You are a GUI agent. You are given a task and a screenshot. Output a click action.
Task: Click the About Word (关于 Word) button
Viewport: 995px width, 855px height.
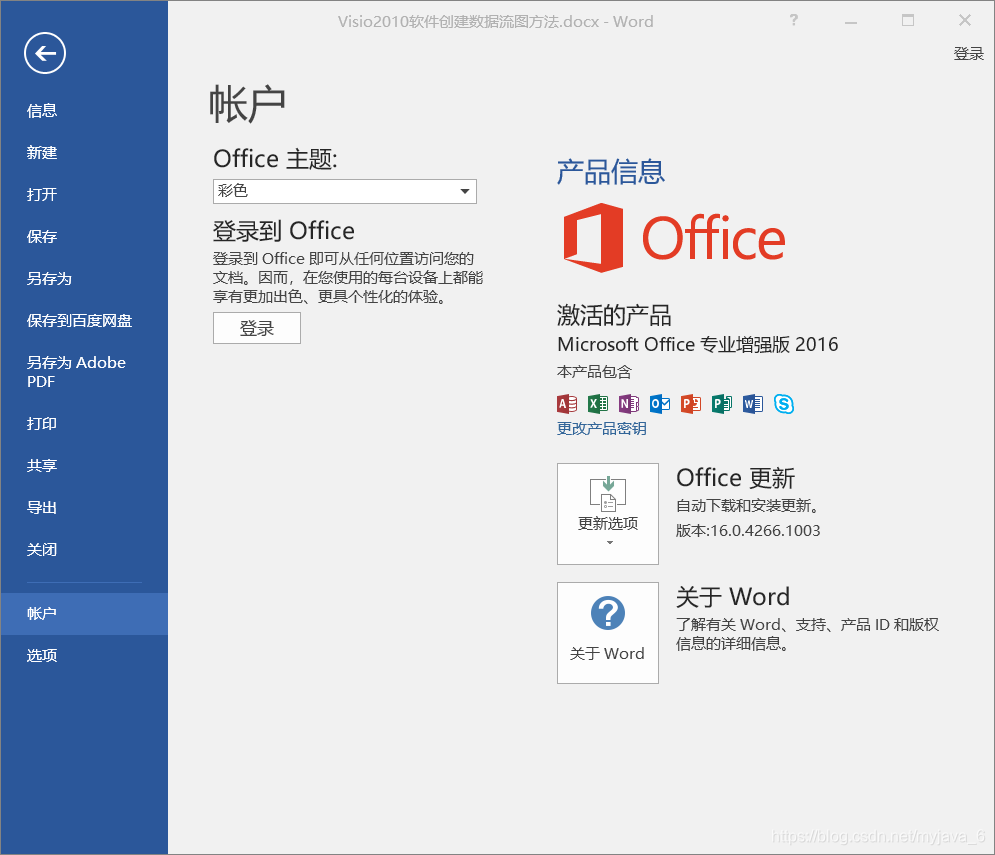pyautogui.click(x=608, y=633)
